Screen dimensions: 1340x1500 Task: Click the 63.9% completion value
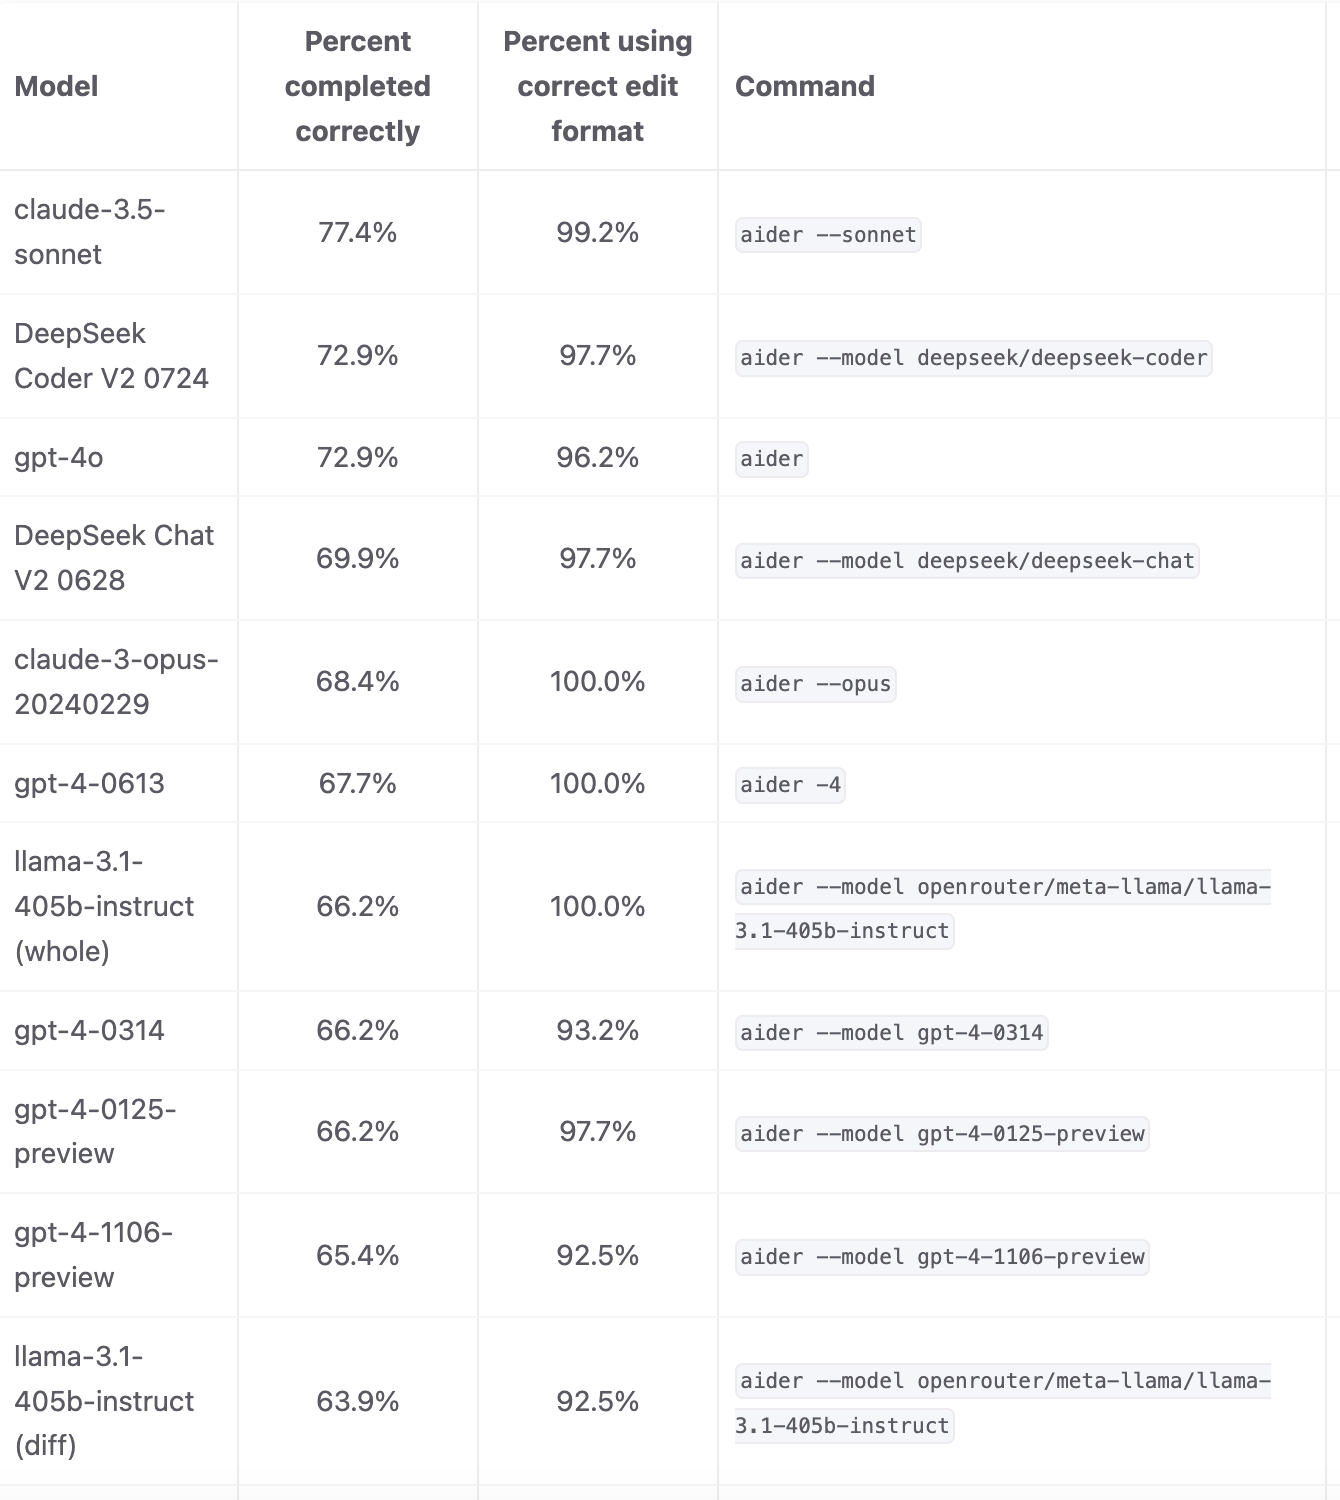[357, 1401]
